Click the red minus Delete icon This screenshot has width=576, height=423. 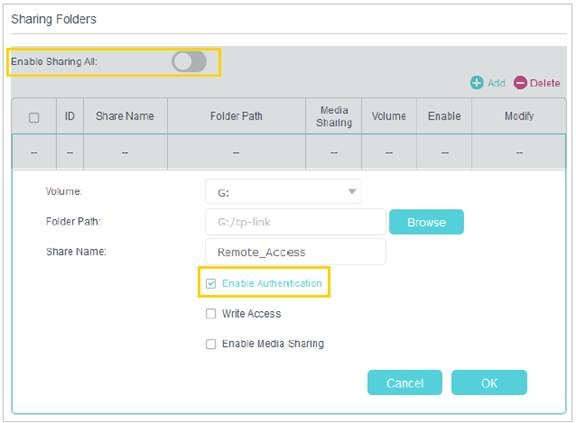(520, 83)
